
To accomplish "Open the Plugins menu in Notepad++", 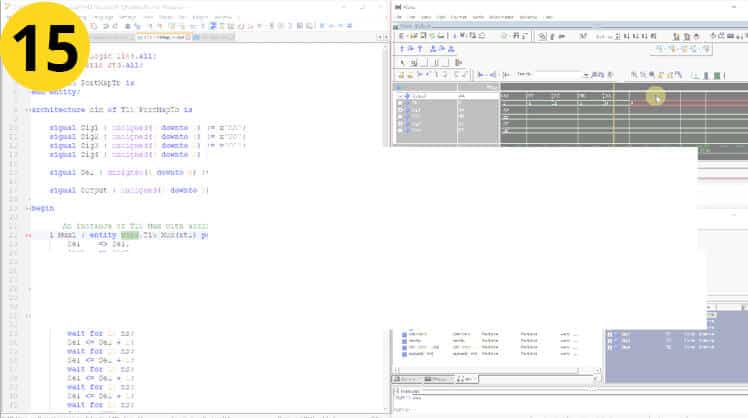I will (x=200, y=17).
